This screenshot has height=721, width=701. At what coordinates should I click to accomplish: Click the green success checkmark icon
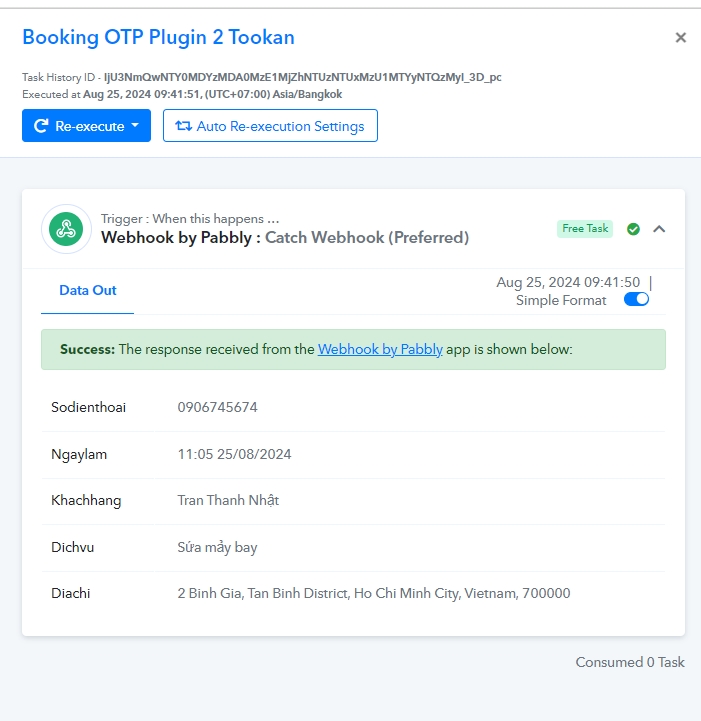point(633,229)
